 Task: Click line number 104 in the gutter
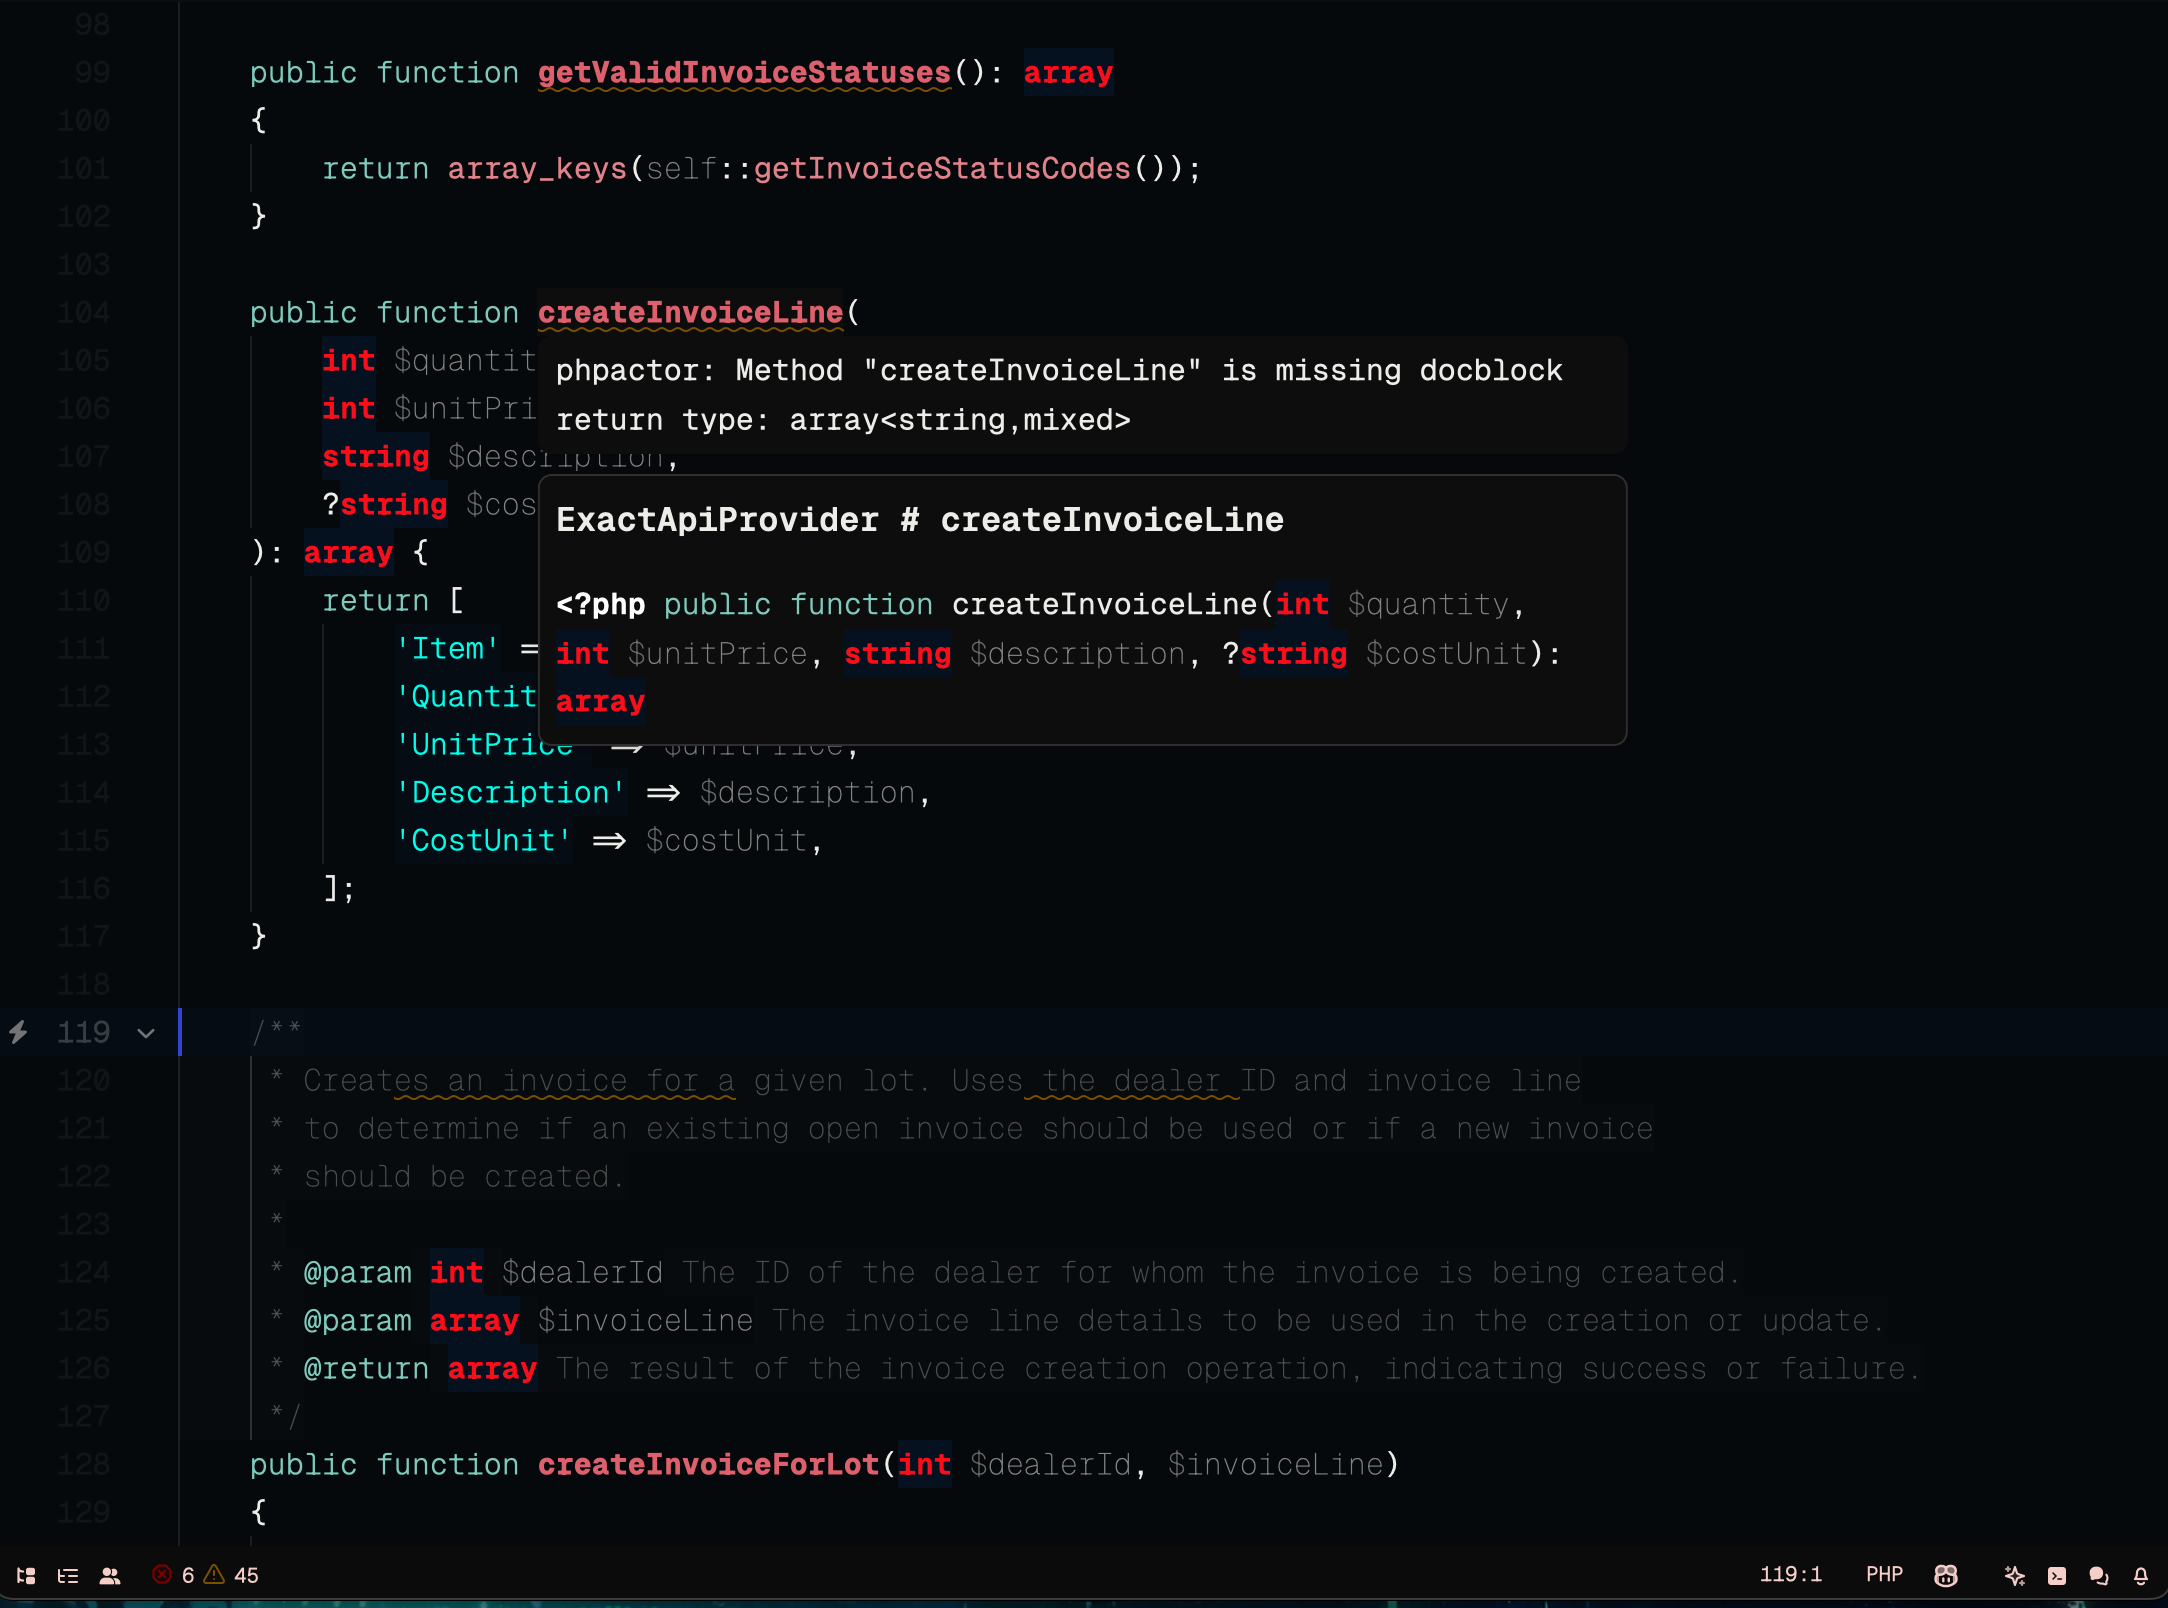(x=83, y=313)
